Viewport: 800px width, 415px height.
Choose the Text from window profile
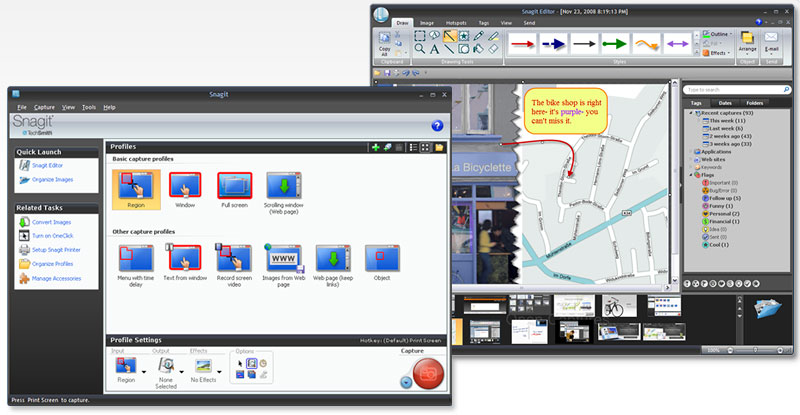(185, 262)
